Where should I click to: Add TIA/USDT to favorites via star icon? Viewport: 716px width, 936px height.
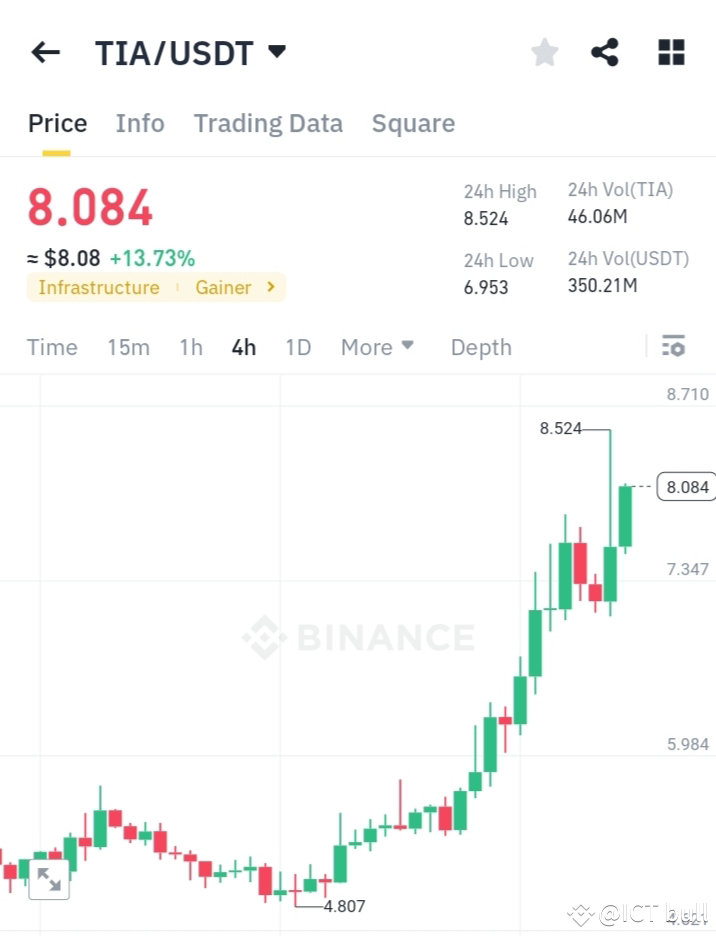544,52
